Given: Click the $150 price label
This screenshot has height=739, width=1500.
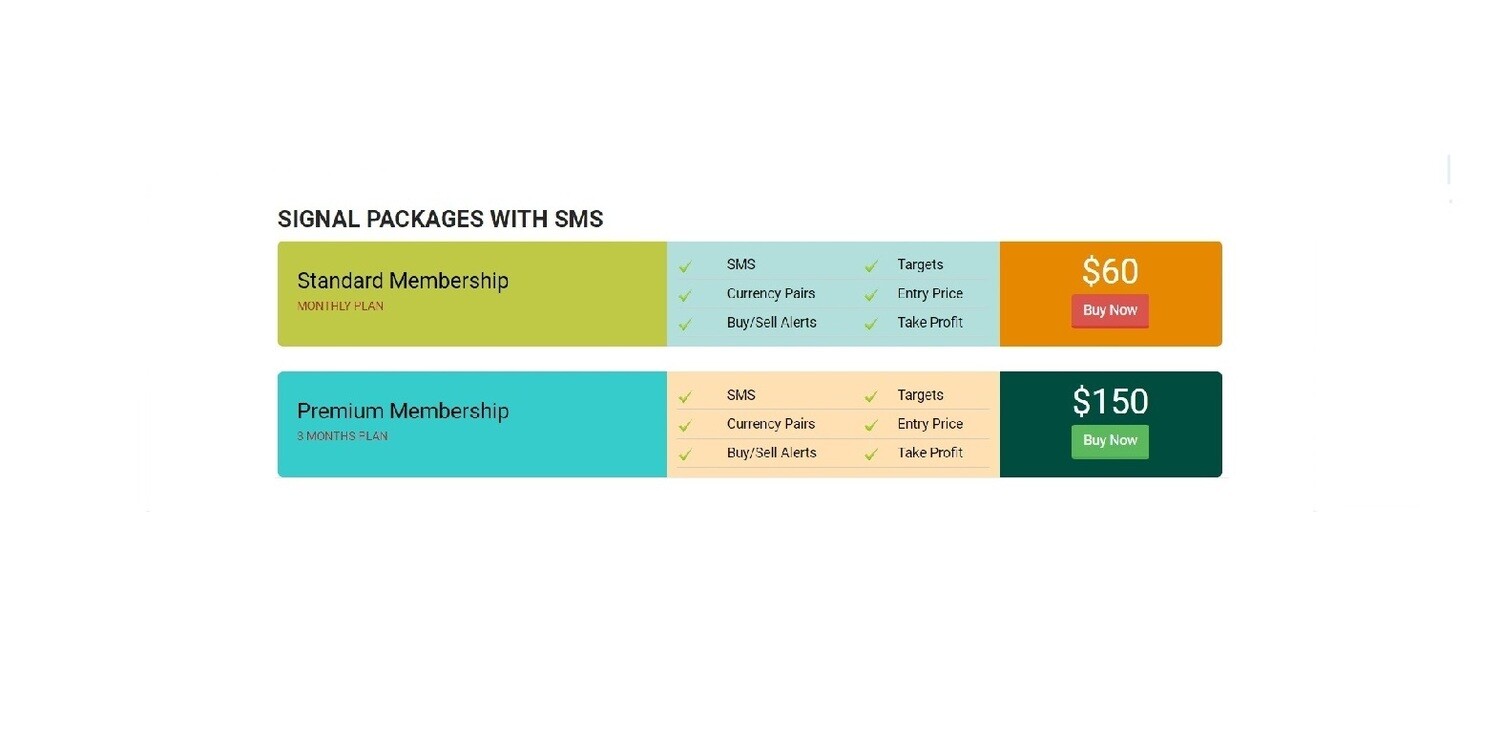Looking at the screenshot, I should coord(1110,402).
